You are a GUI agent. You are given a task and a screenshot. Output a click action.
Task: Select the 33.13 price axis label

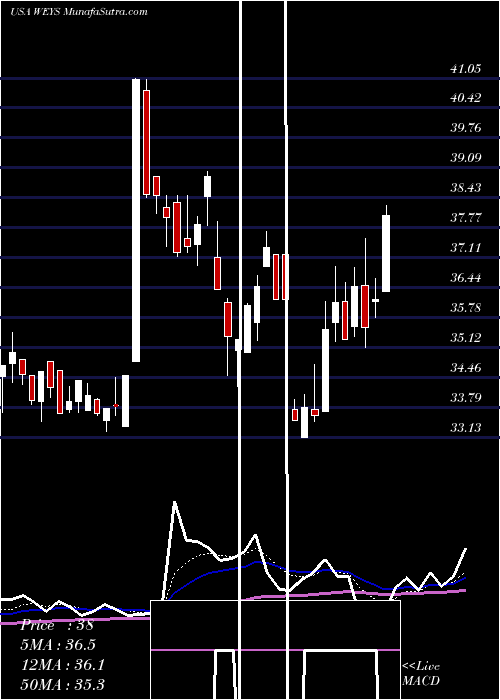(x=465, y=428)
